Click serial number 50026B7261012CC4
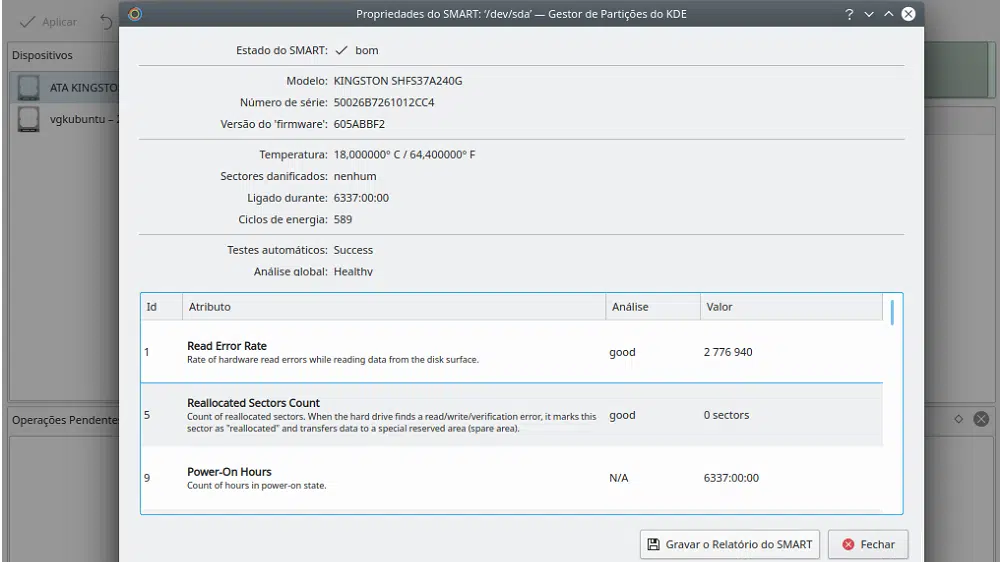Screen dimensions: 1000x562 [384, 103]
